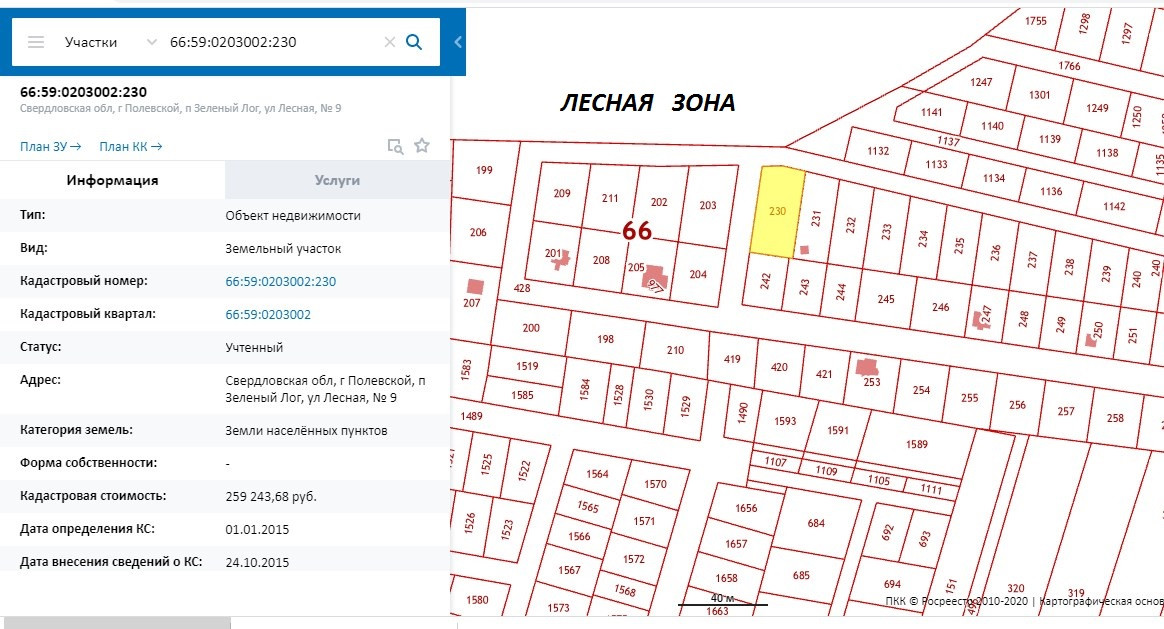Viewport: 1164px width, 629px height.
Task: Add parcel to favorites with star icon
Action: click(422, 146)
